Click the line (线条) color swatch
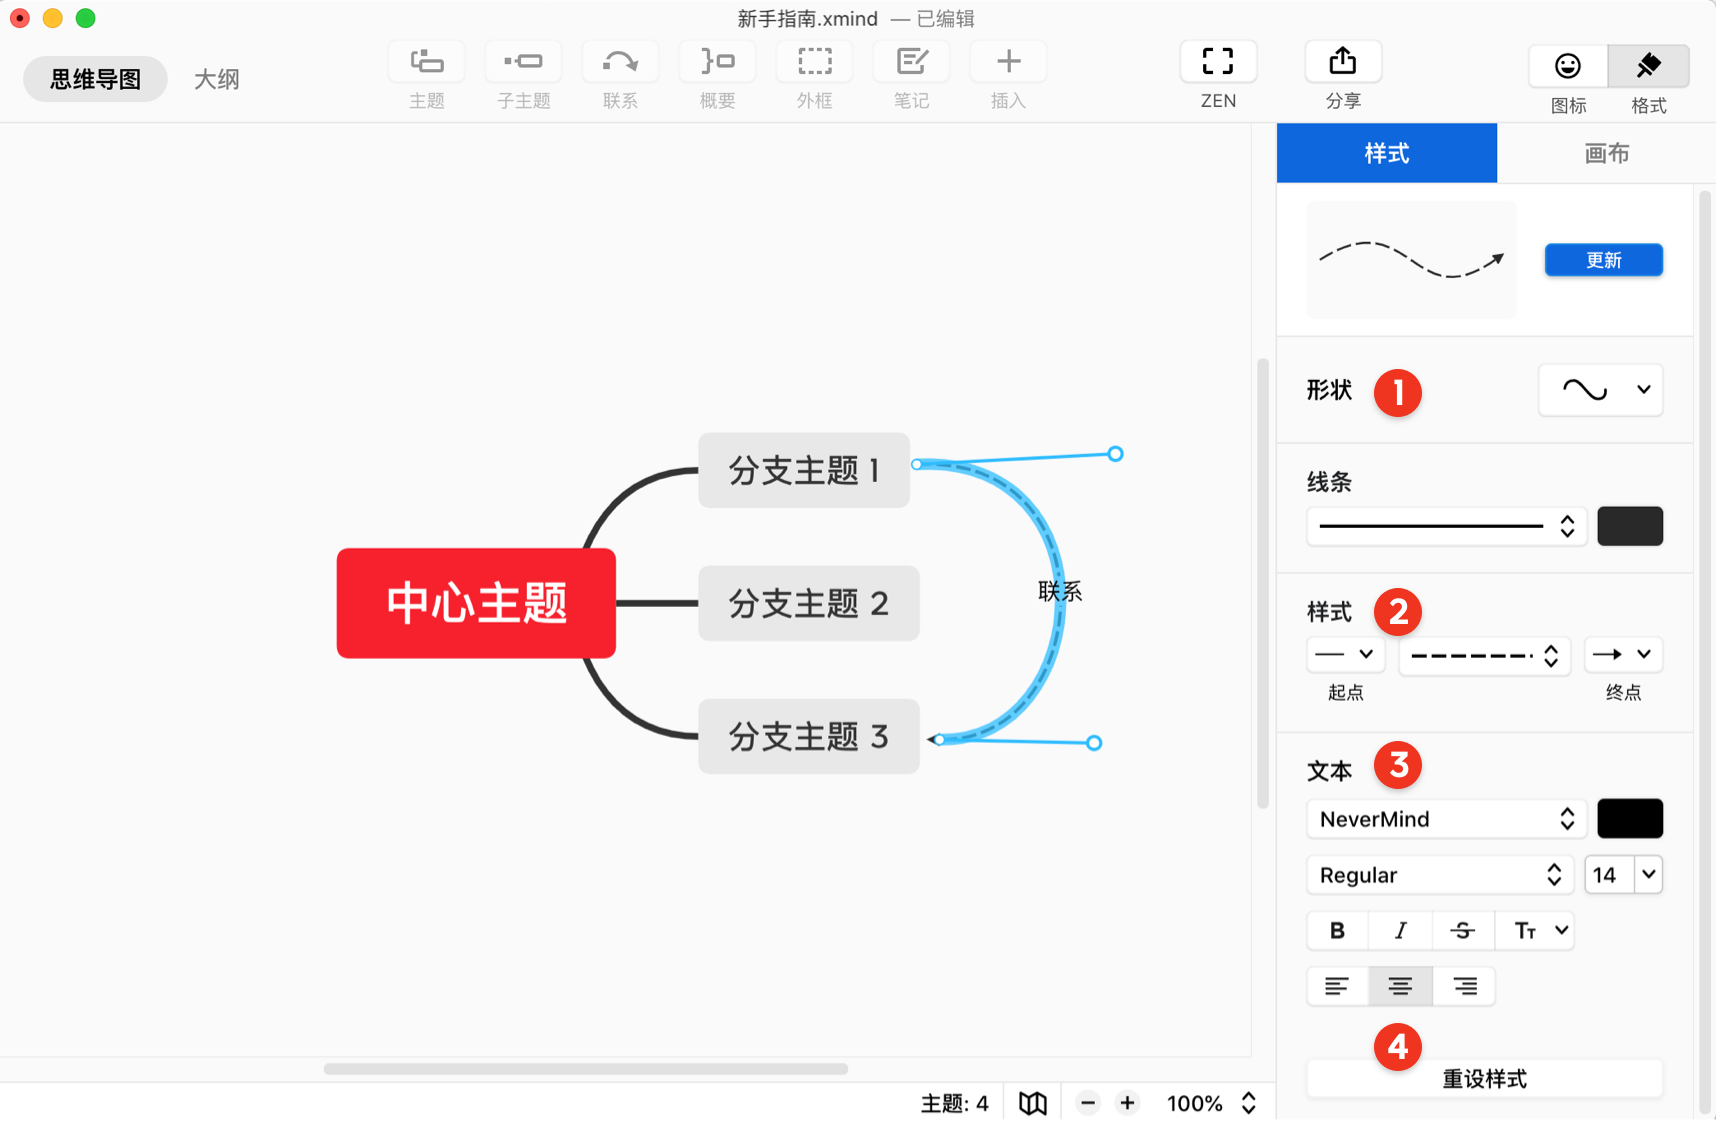 coord(1629,526)
